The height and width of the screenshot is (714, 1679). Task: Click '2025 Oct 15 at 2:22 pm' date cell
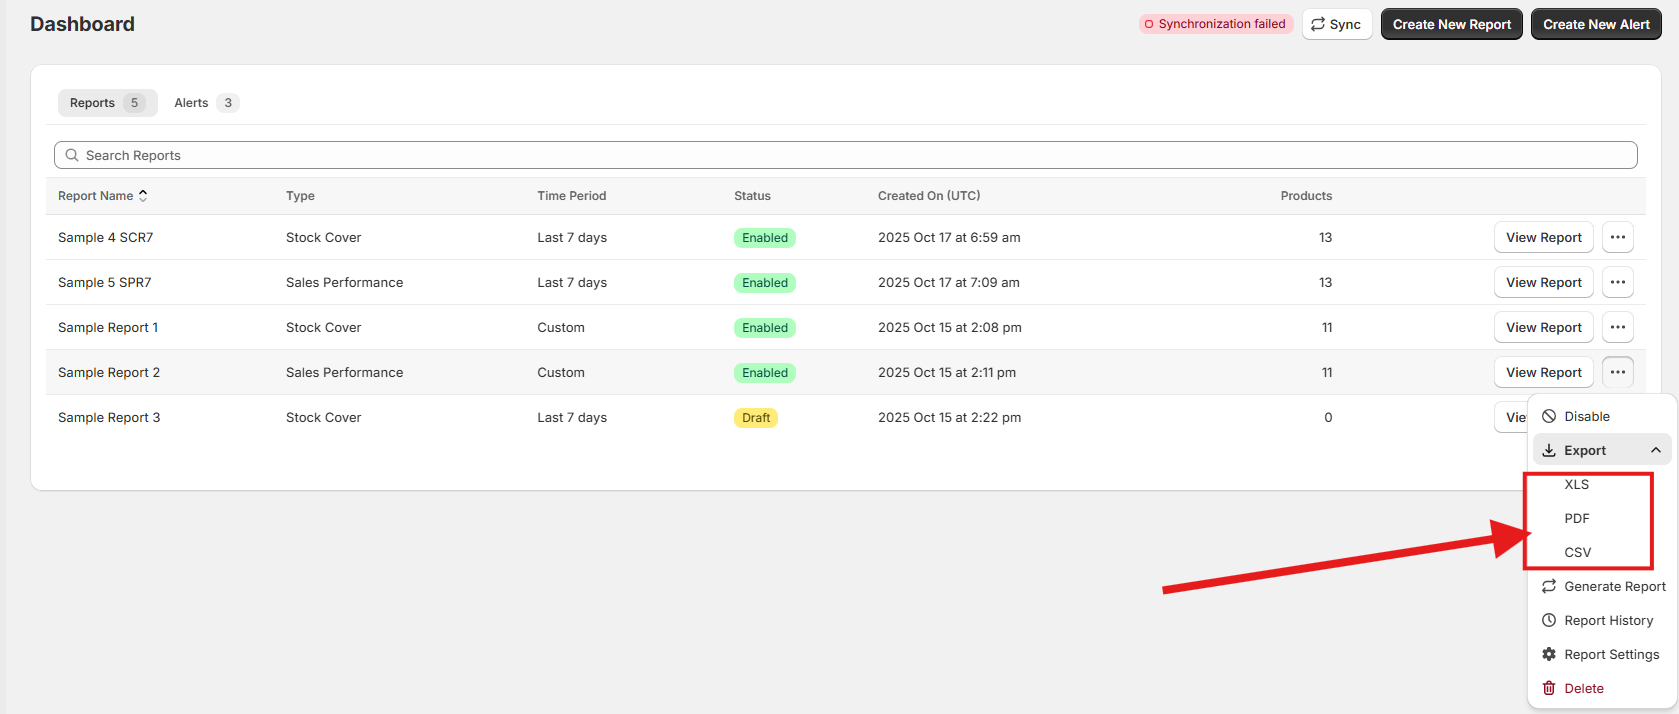click(949, 417)
